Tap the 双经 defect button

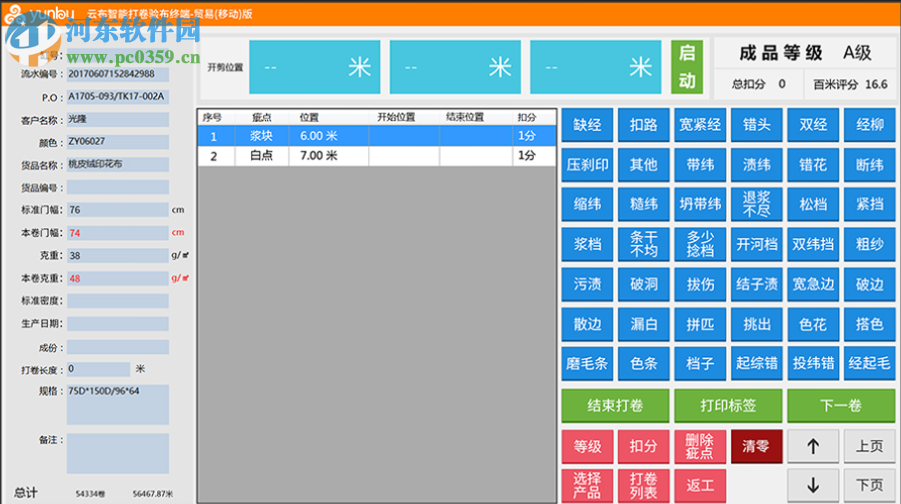pyautogui.click(x=813, y=125)
